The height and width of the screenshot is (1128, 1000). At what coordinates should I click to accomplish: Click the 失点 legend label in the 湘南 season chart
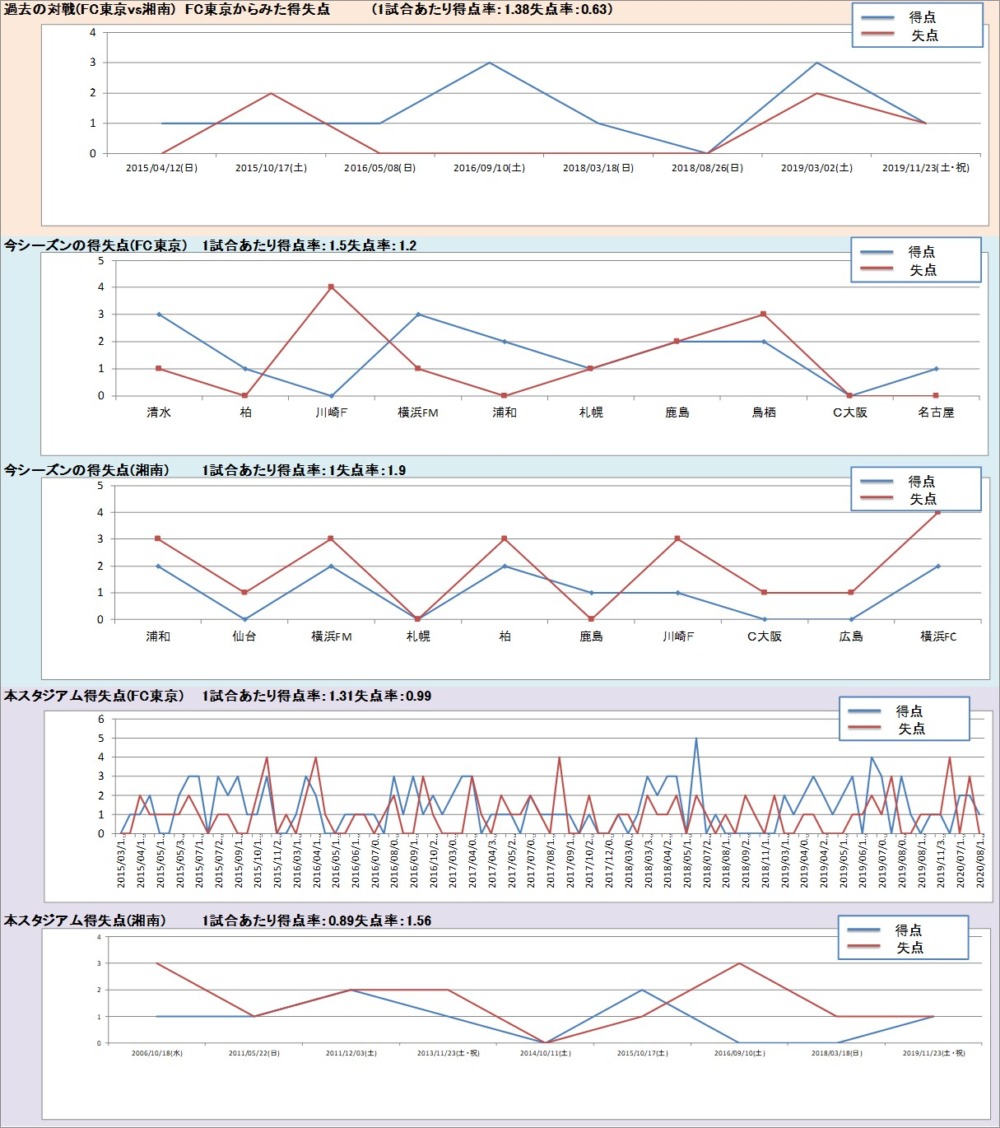[x=923, y=499]
